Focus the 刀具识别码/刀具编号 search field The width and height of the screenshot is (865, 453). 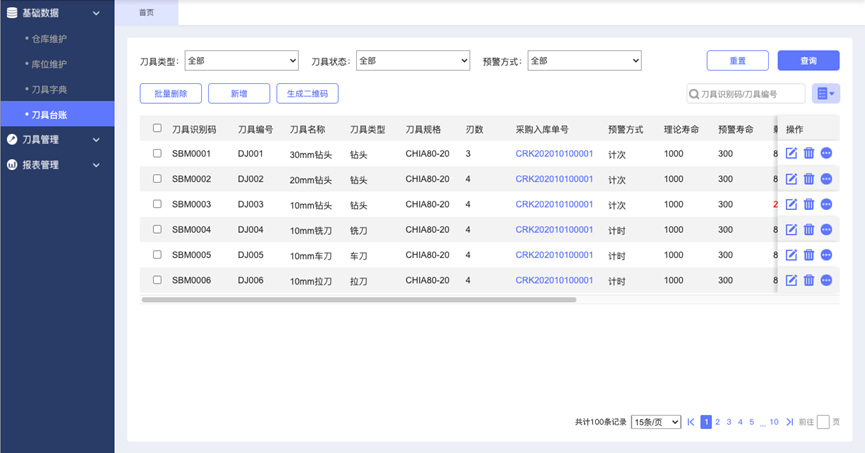pyautogui.click(x=746, y=94)
